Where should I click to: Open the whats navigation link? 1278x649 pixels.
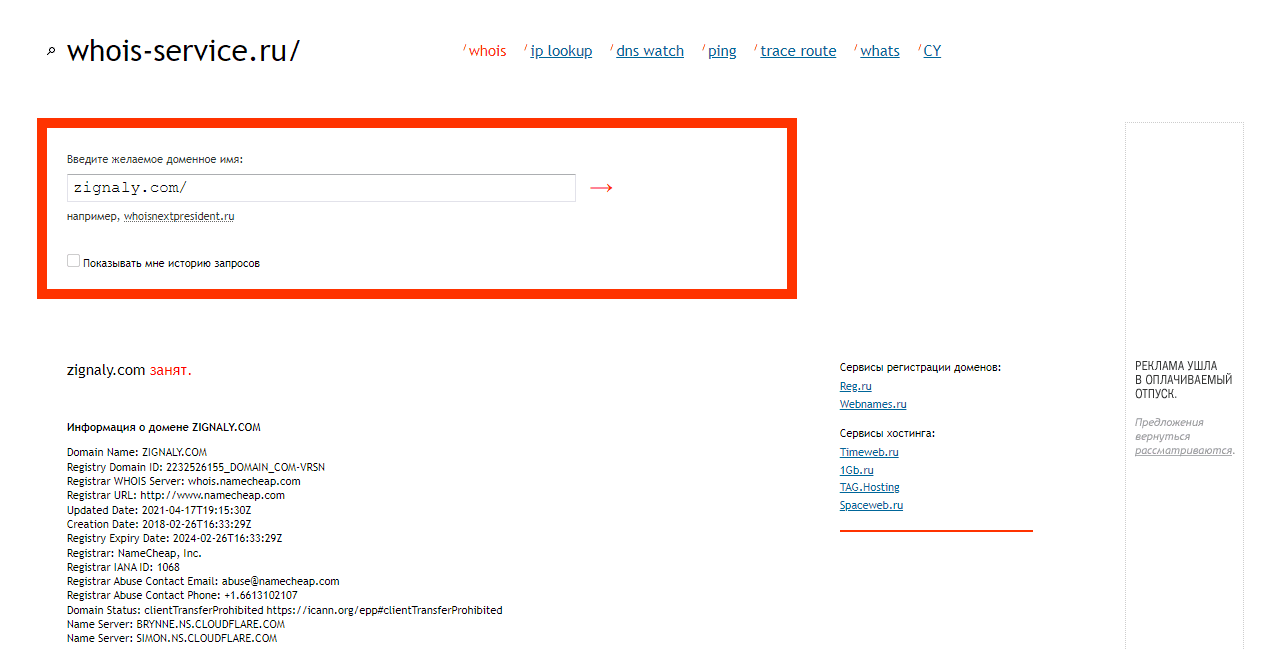tap(880, 51)
